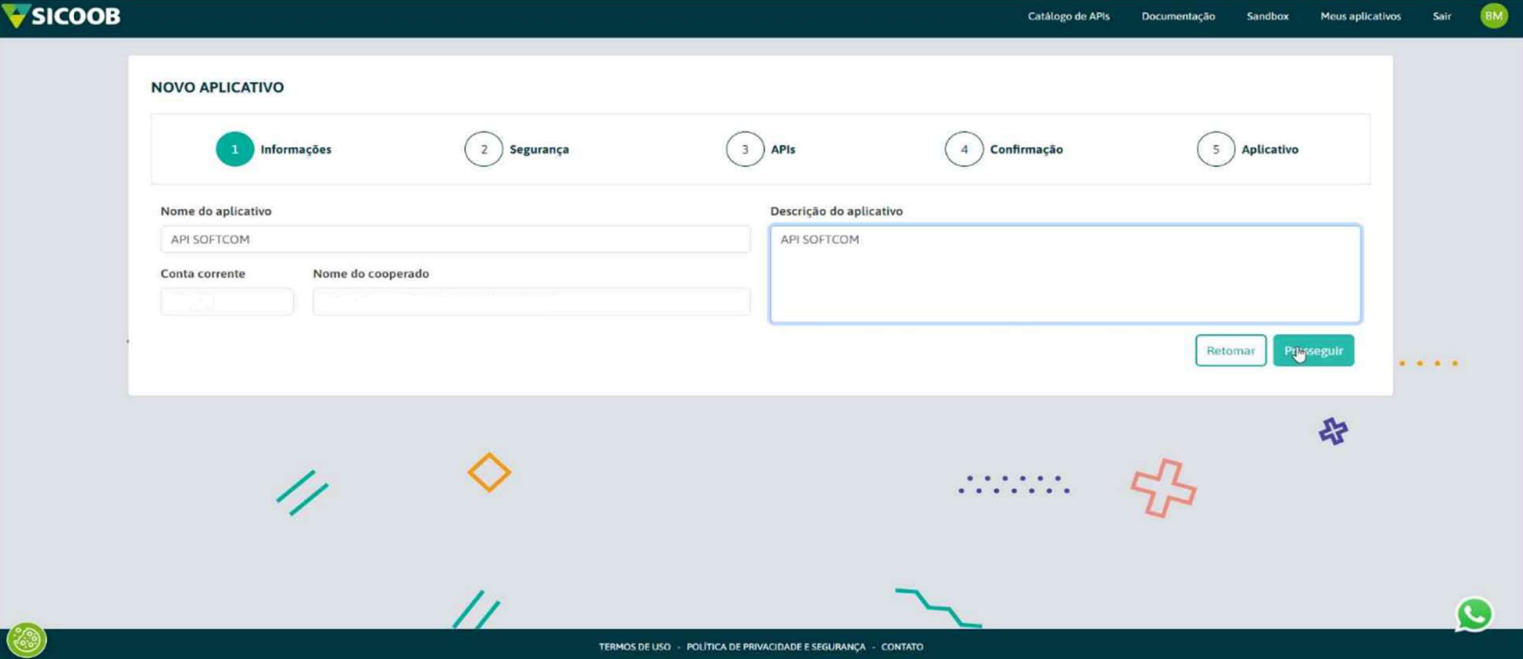Screen dimensions: 1523x659
Task: Select step 5 Aplicativo circle
Action: coord(1215,150)
